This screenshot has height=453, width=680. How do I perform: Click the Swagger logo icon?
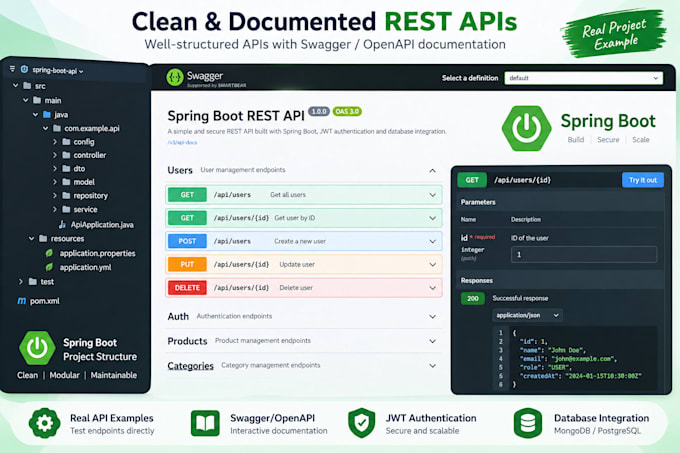click(175, 78)
